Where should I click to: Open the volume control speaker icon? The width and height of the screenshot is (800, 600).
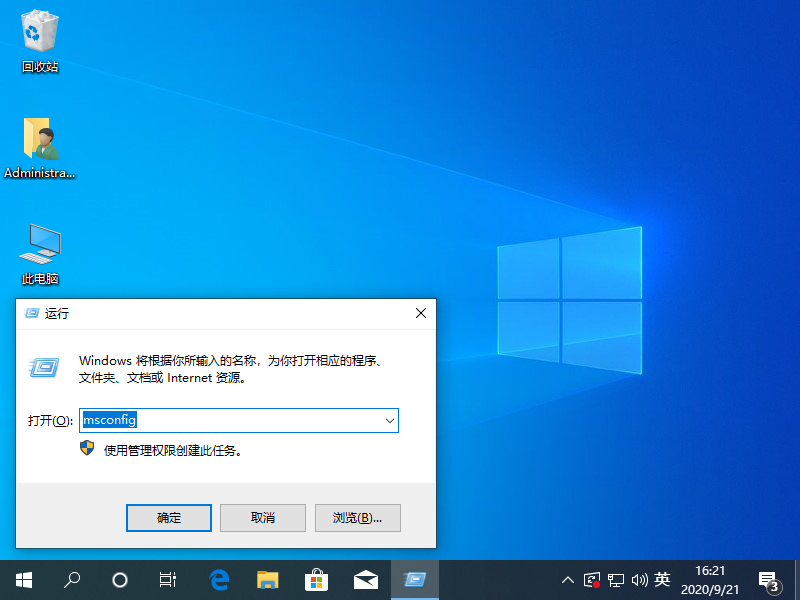coord(639,579)
